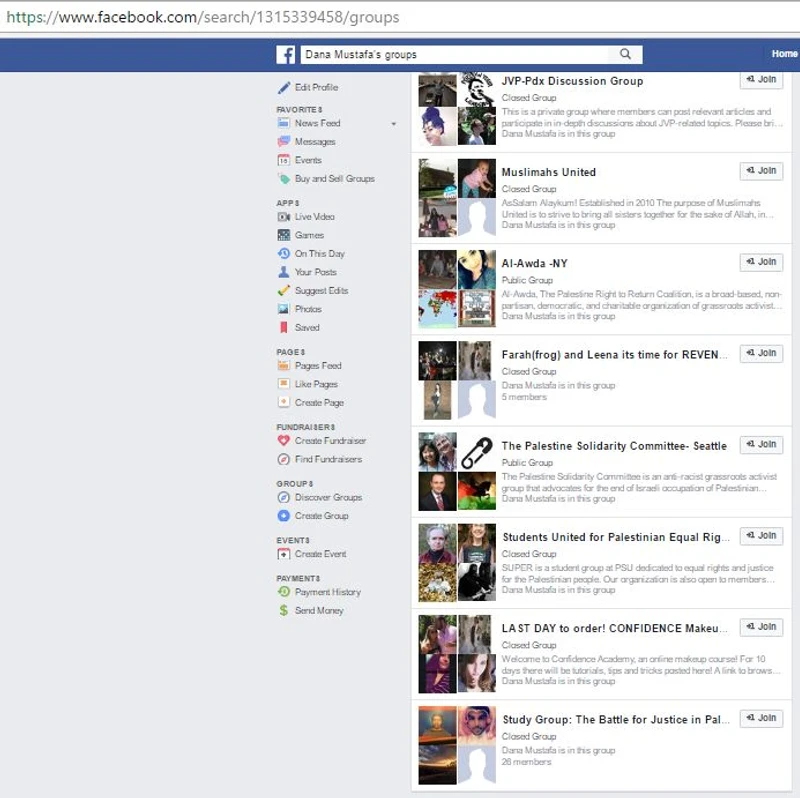Join the Al-Awda -NY group

[x=761, y=262]
